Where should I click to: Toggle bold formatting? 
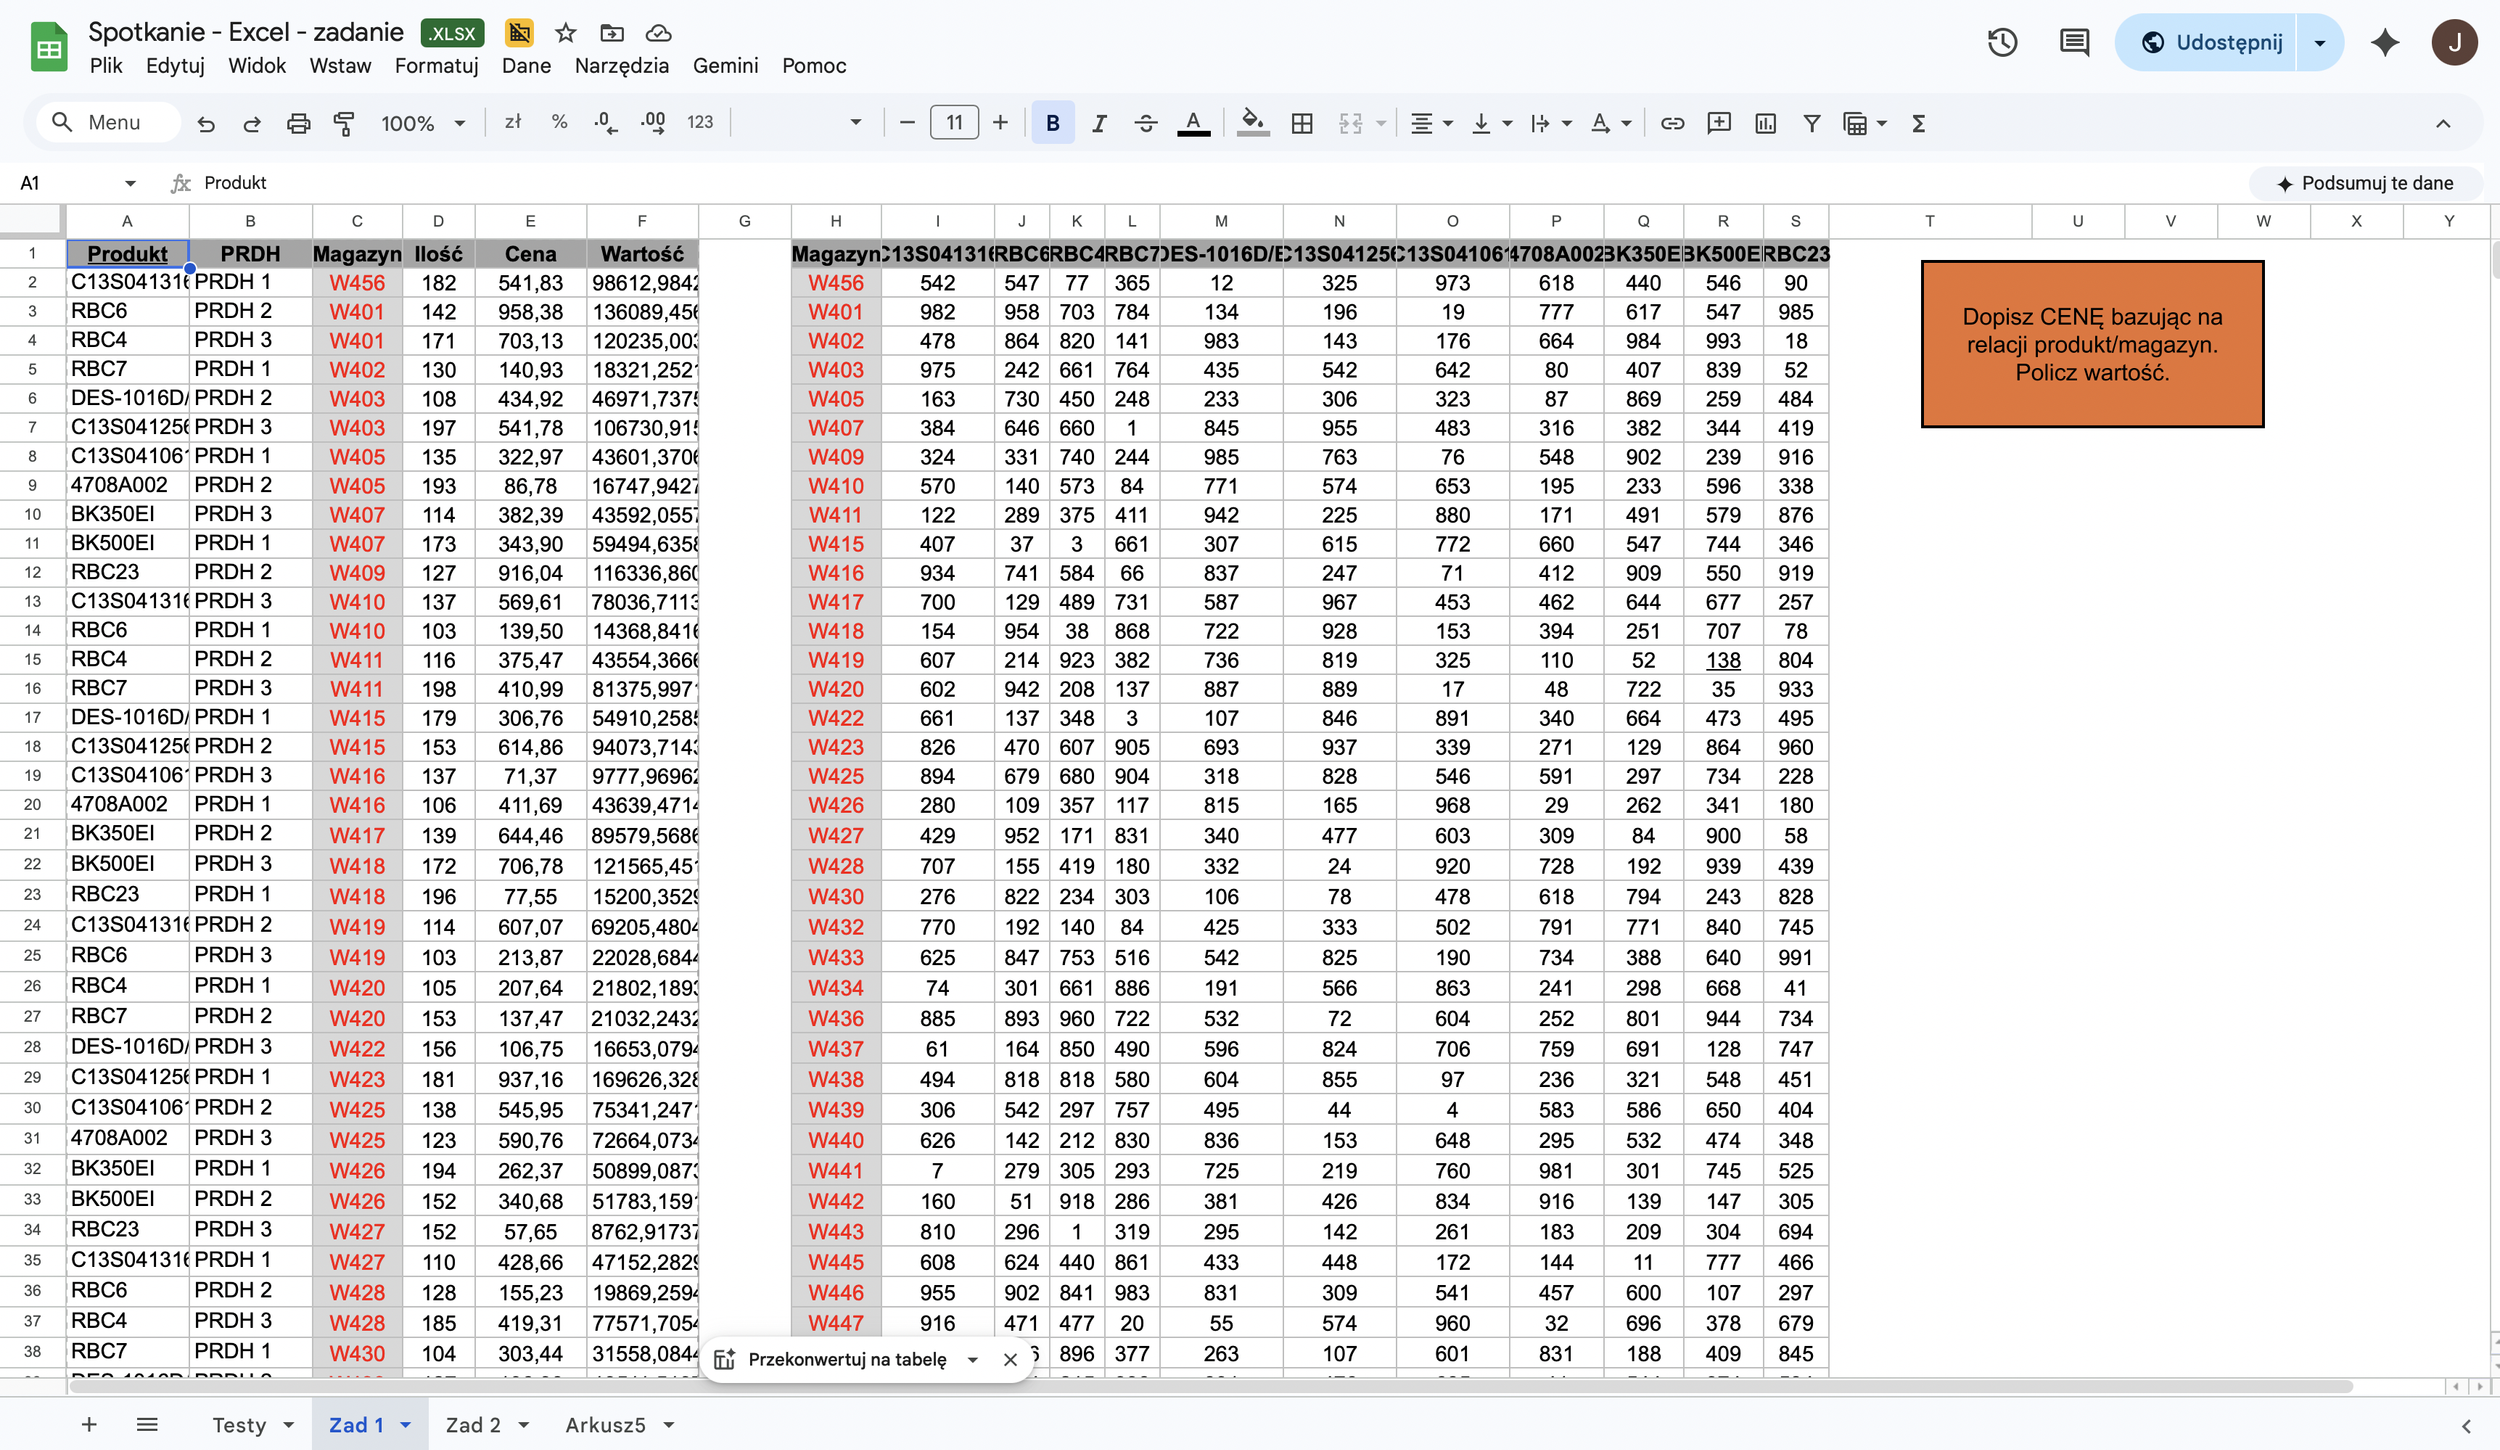click(x=1052, y=123)
